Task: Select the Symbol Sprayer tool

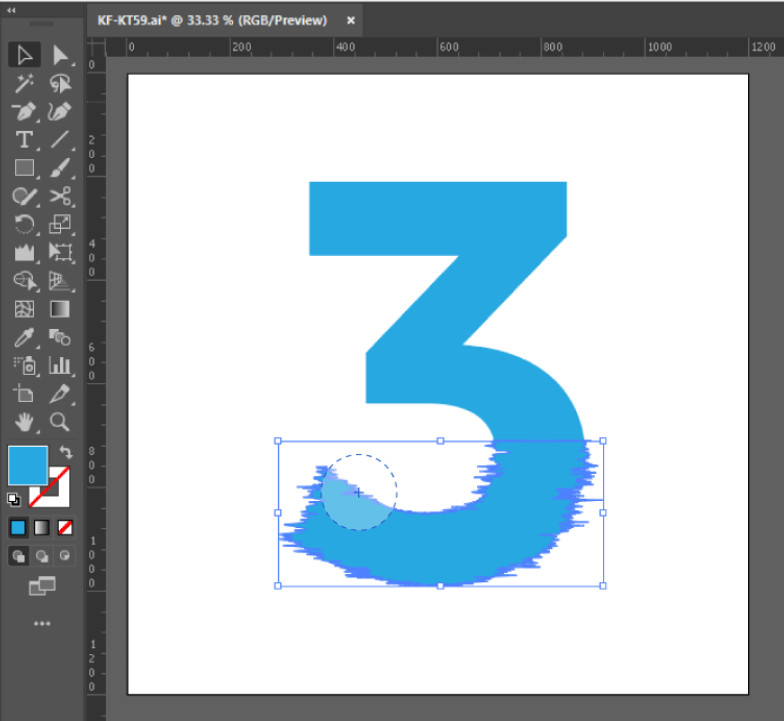Action: pos(24,366)
